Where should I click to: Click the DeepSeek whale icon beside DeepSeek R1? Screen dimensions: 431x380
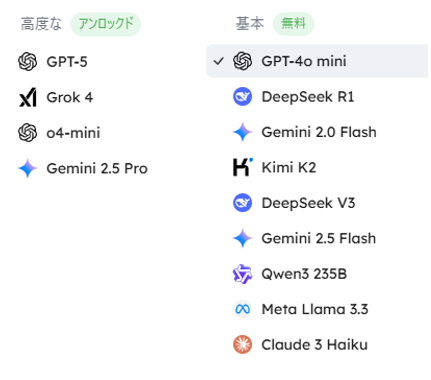coord(242,97)
